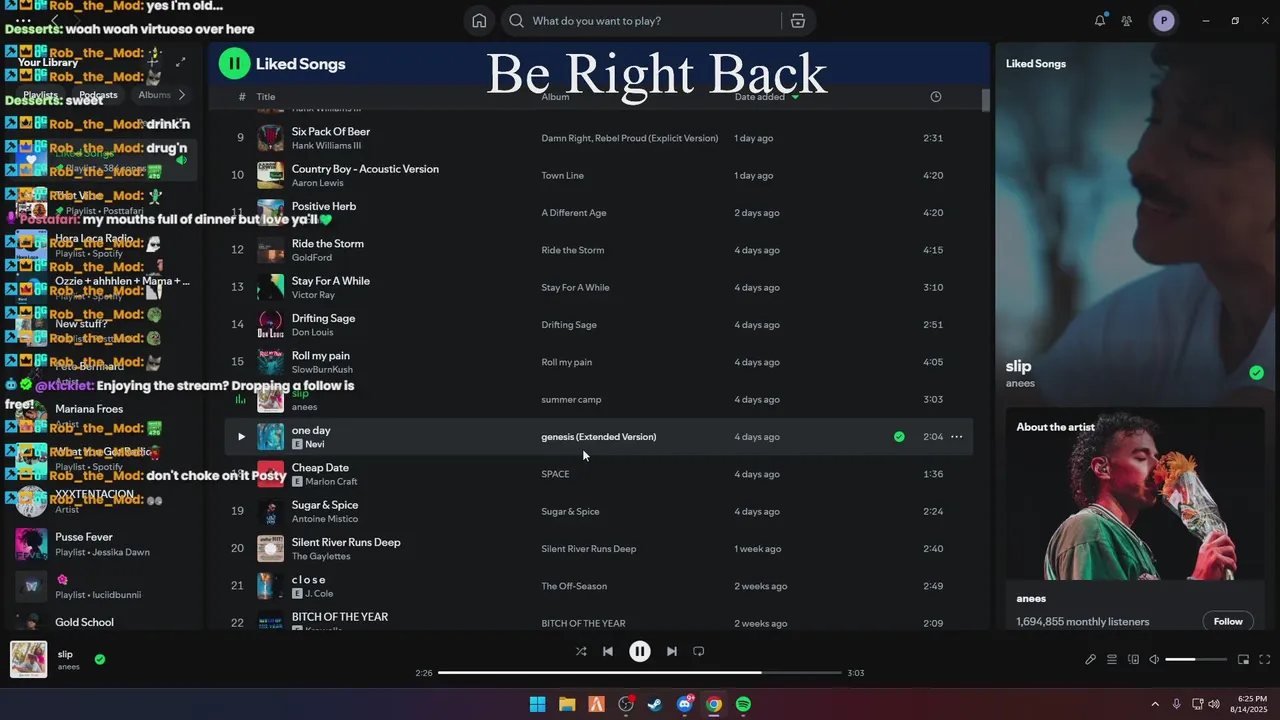The image size is (1280, 720).
Task: Skip to the next track
Action: coord(672,651)
